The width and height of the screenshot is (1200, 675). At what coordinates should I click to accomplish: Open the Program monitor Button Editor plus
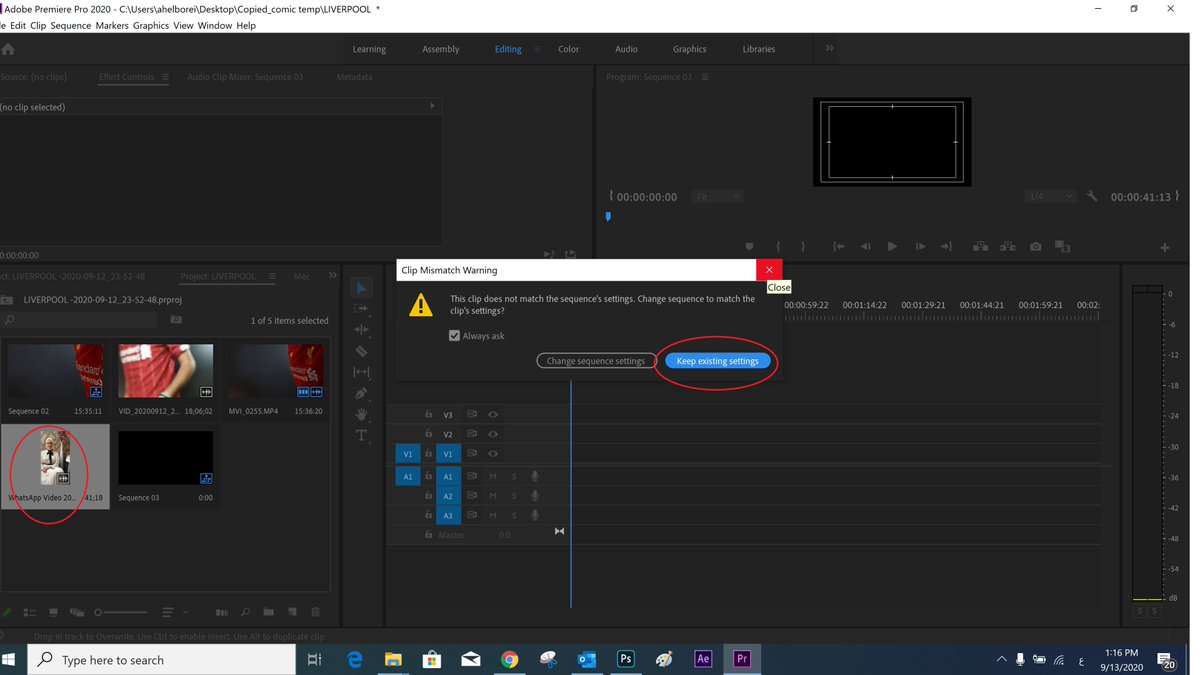point(1165,247)
